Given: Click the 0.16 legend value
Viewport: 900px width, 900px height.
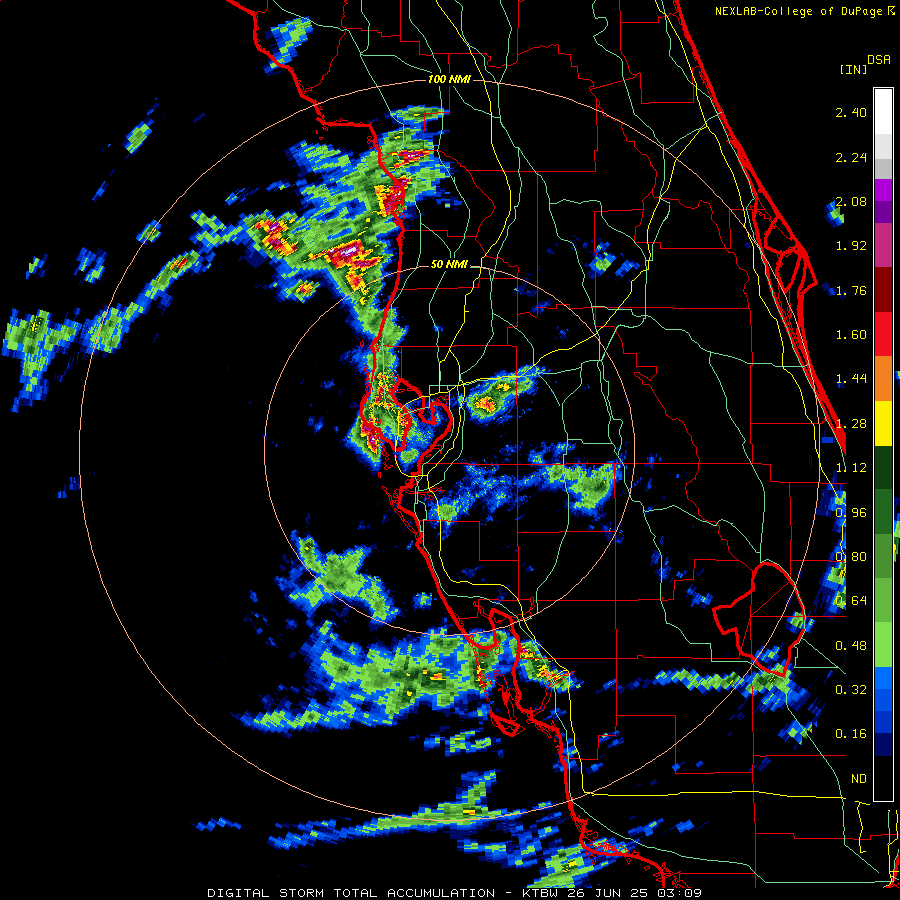Looking at the screenshot, I should click(x=851, y=734).
